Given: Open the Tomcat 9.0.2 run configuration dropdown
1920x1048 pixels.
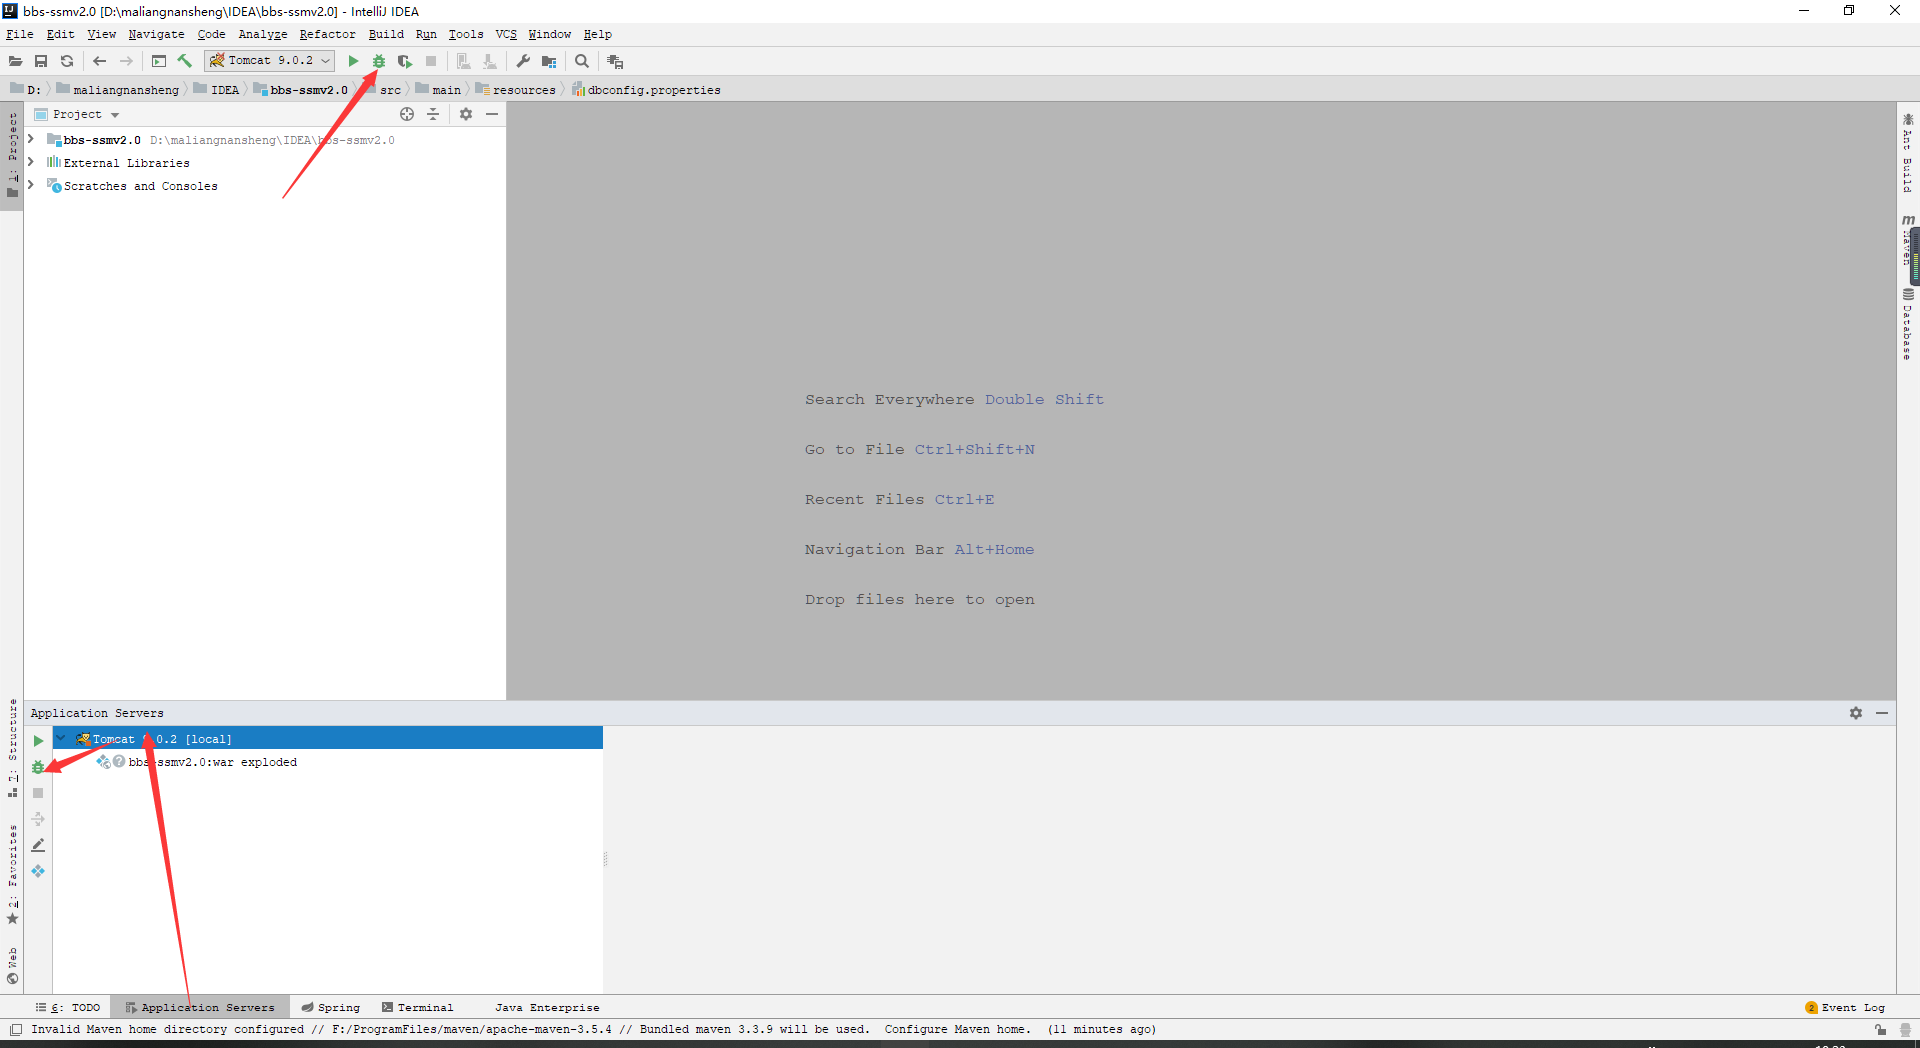Looking at the screenshot, I should pyautogui.click(x=270, y=61).
